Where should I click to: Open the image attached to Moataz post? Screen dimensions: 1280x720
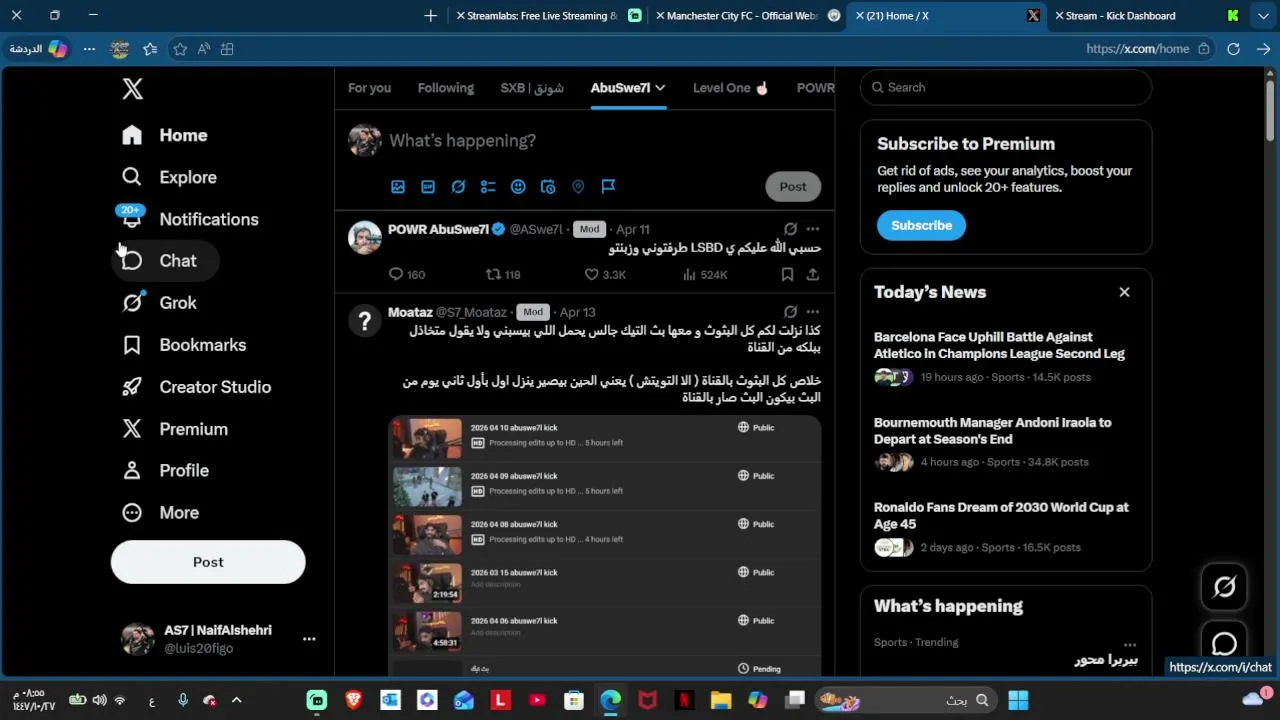(x=604, y=545)
